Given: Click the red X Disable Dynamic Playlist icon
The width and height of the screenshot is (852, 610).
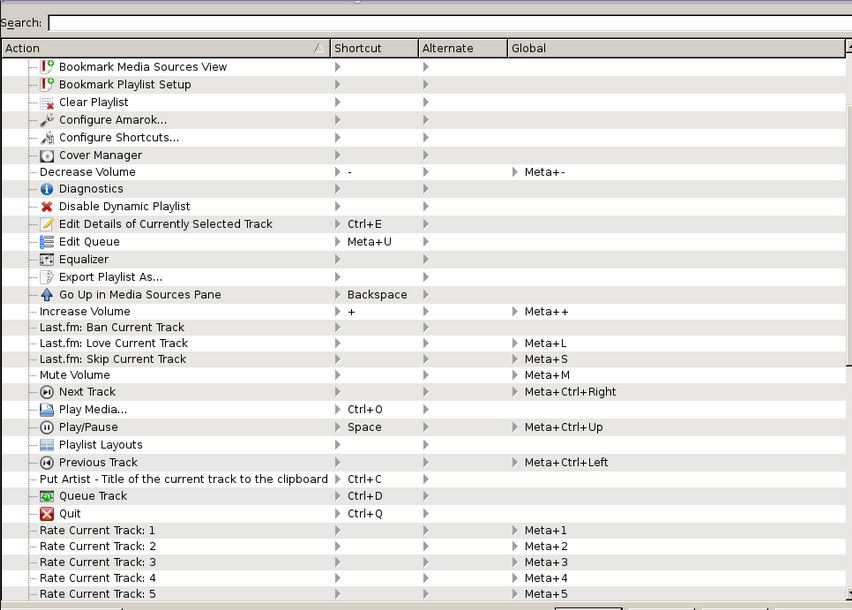Looking at the screenshot, I should click(x=47, y=206).
